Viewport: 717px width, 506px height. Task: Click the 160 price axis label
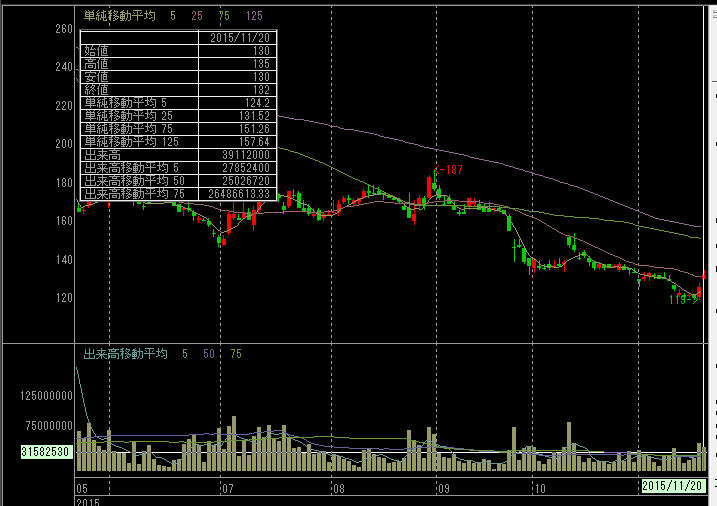(x=64, y=221)
